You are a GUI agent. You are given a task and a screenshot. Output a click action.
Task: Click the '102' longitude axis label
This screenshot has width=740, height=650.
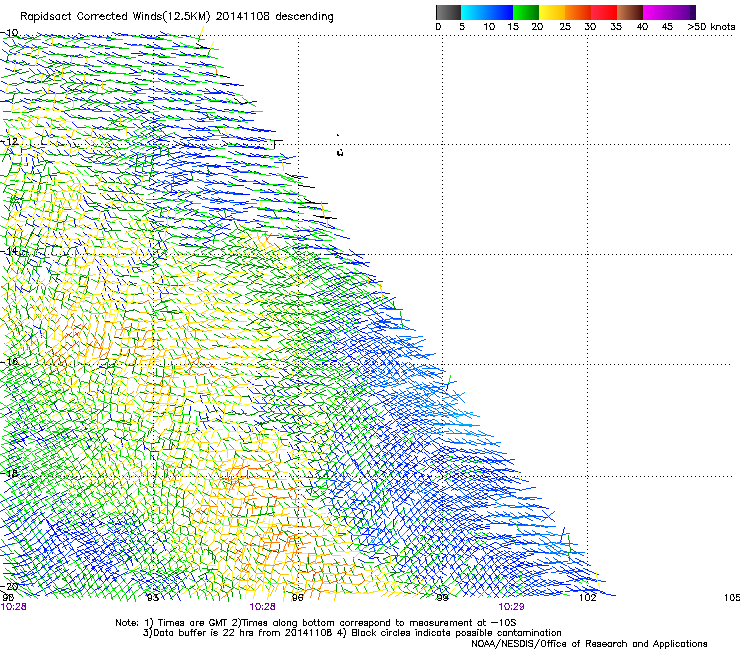pyautogui.click(x=588, y=598)
